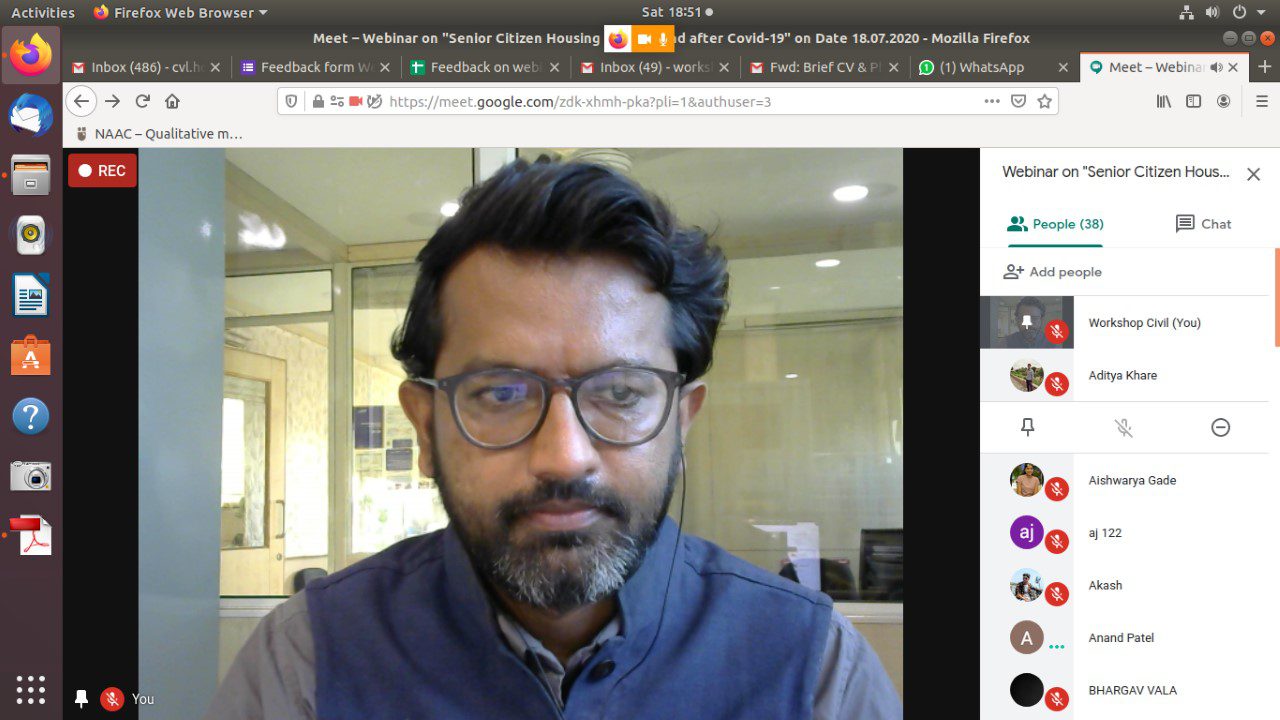This screenshot has width=1280, height=720.
Task: Open a new browser tab
Action: 1264,67
